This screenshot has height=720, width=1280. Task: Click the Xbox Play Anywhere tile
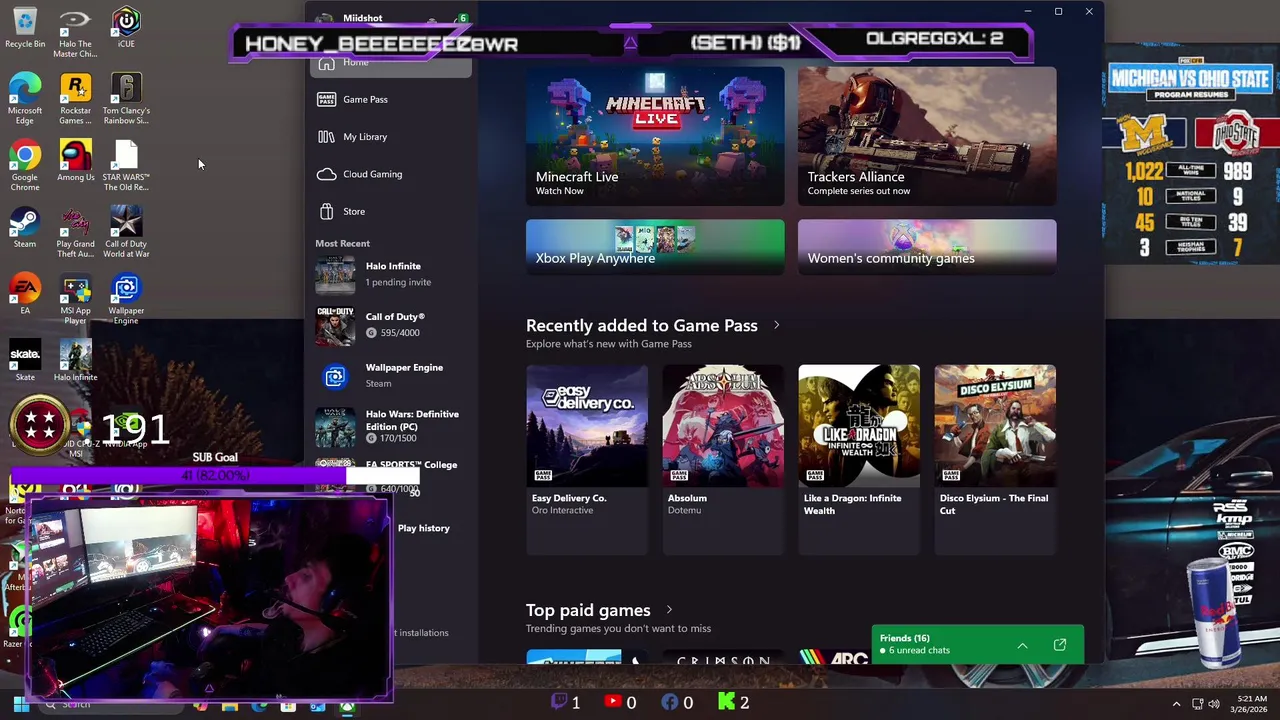pyautogui.click(x=655, y=246)
